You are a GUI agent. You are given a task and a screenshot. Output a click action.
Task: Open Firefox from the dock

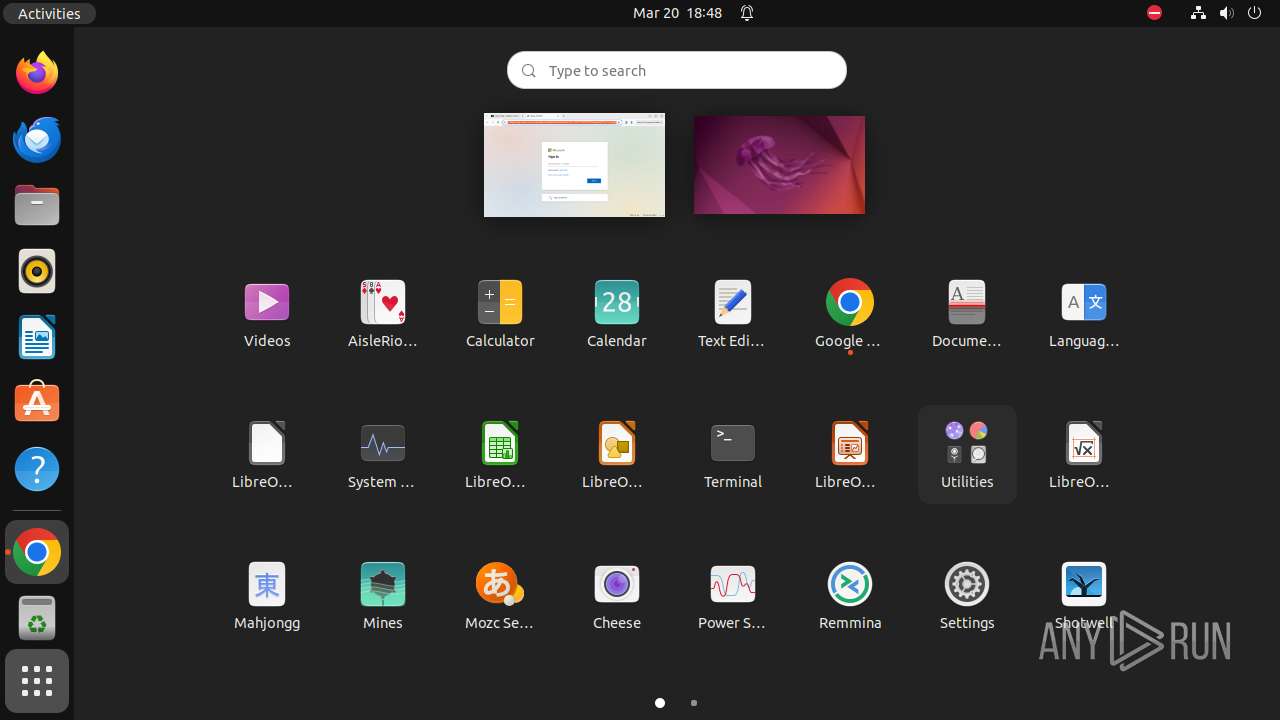coord(37,73)
